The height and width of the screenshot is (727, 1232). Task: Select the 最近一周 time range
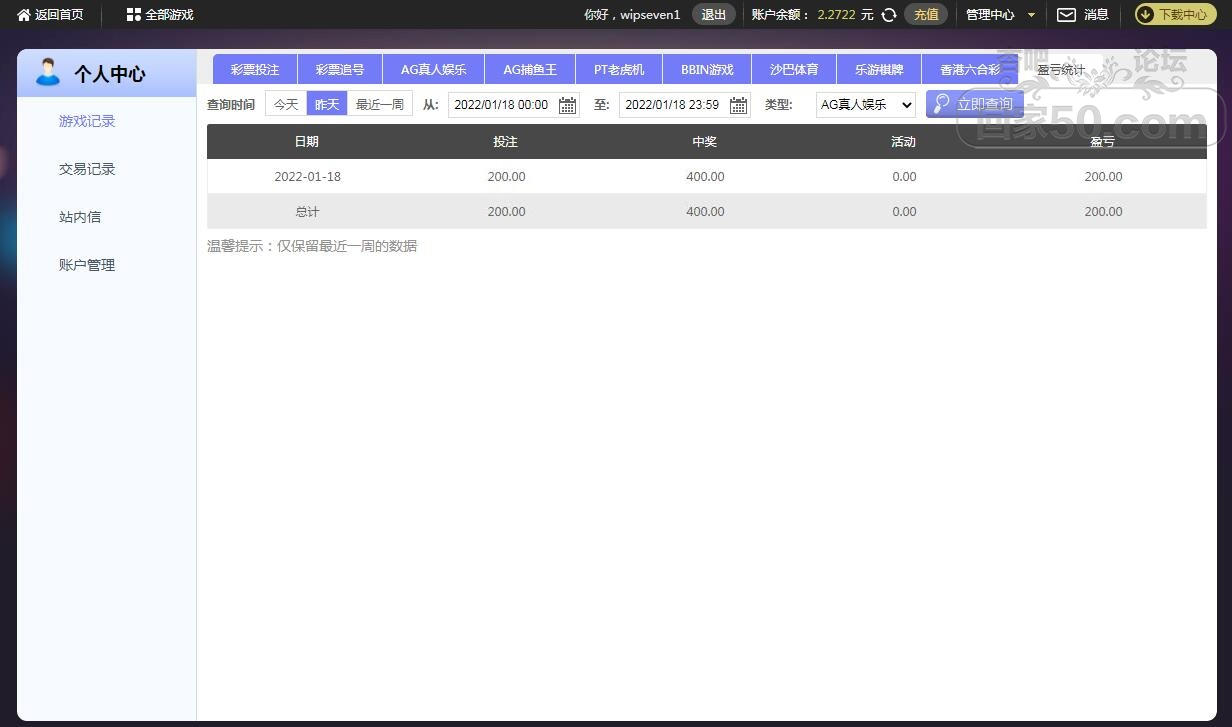point(380,104)
